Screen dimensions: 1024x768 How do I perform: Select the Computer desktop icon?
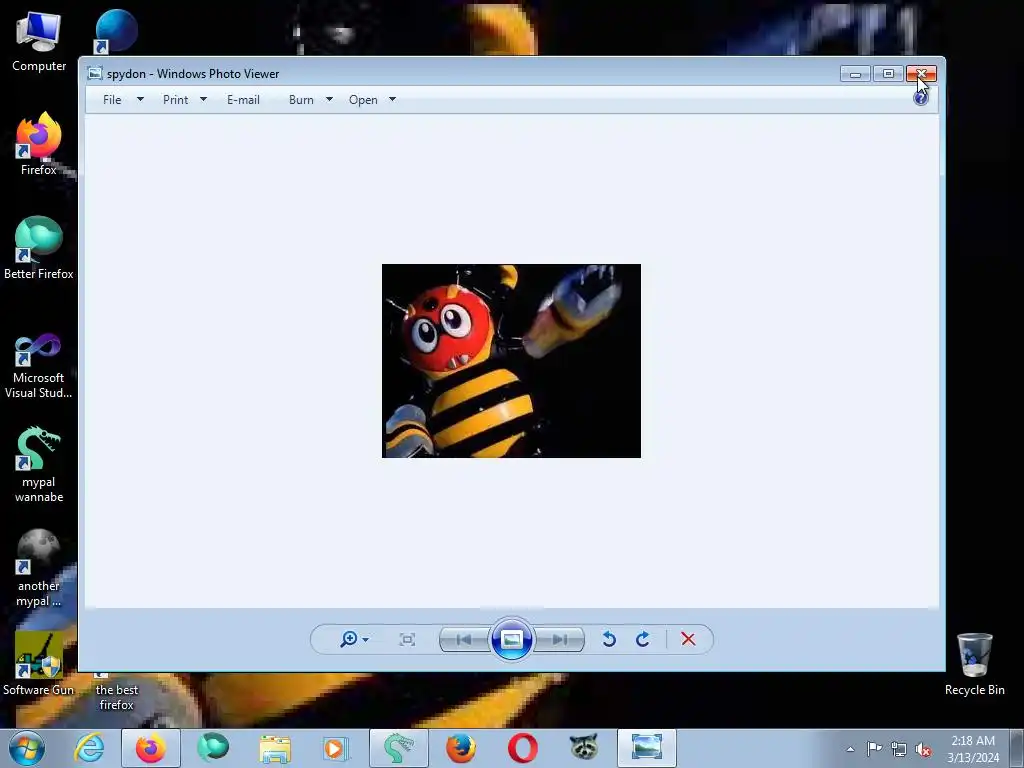tap(39, 42)
